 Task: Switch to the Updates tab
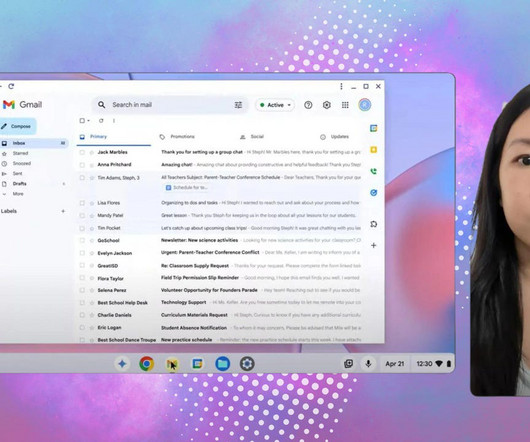pos(335,137)
